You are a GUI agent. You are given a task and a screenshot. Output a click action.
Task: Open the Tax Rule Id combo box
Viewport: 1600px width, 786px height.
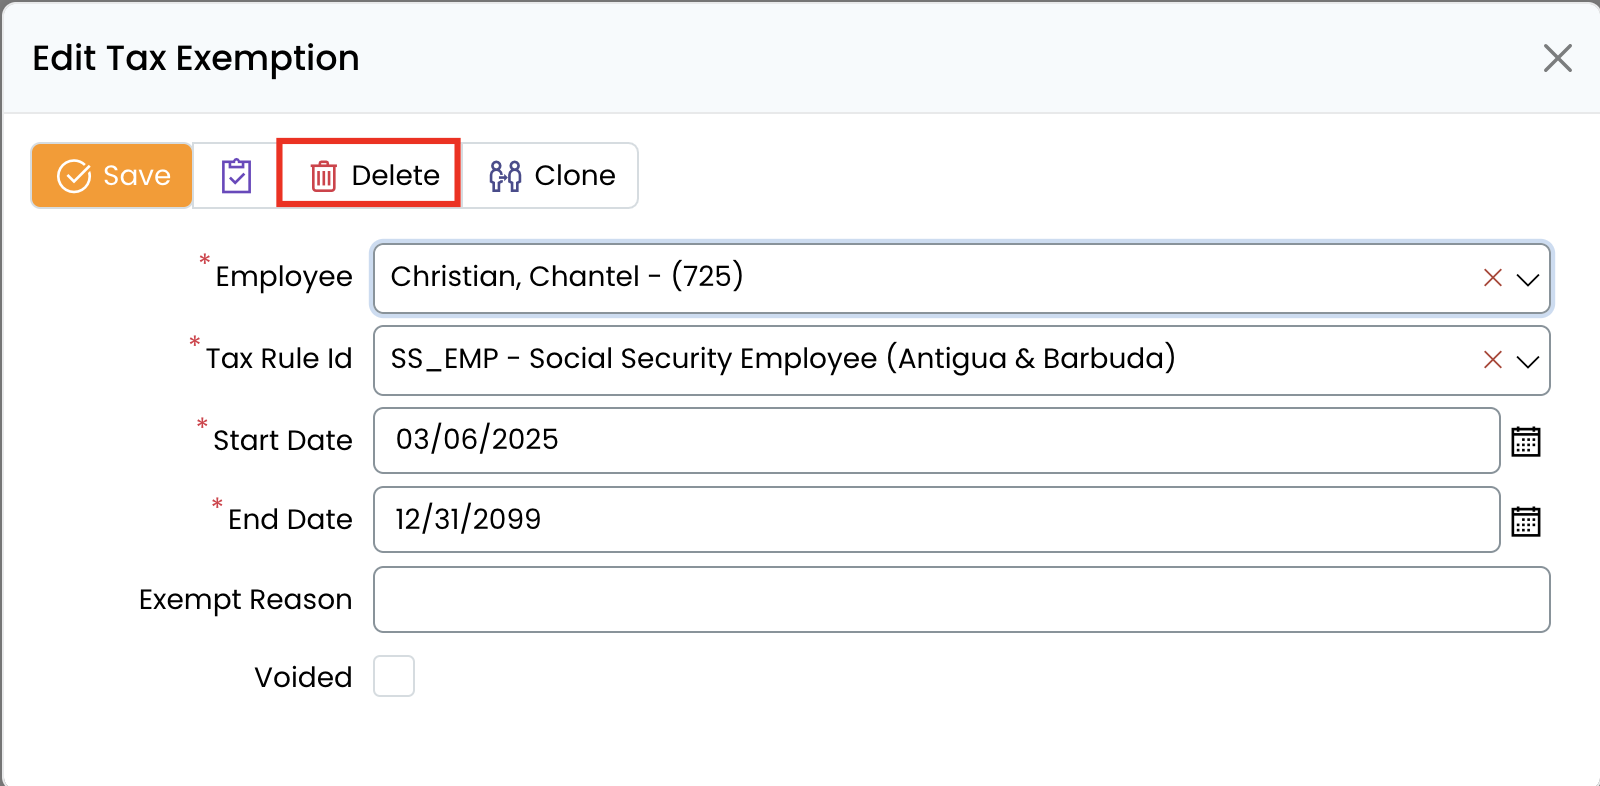tap(920, 360)
